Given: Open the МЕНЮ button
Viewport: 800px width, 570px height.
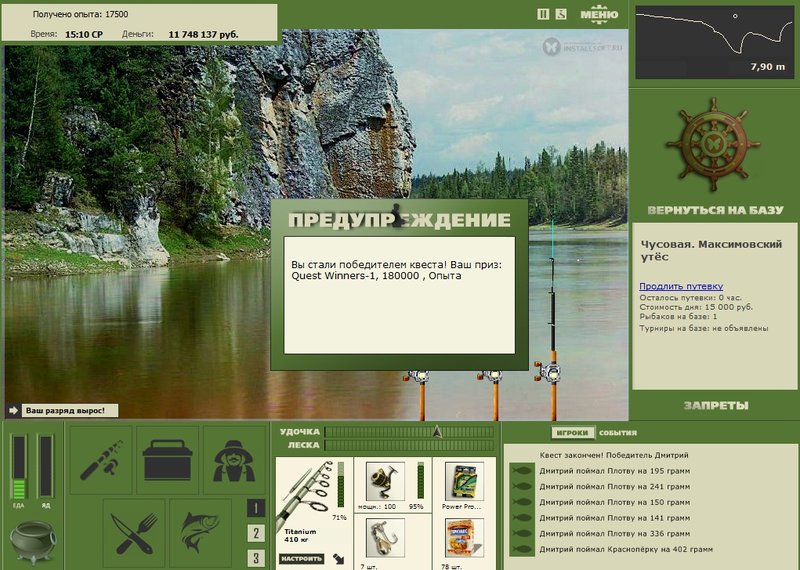Looking at the screenshot, I should [x=599, y=14].
